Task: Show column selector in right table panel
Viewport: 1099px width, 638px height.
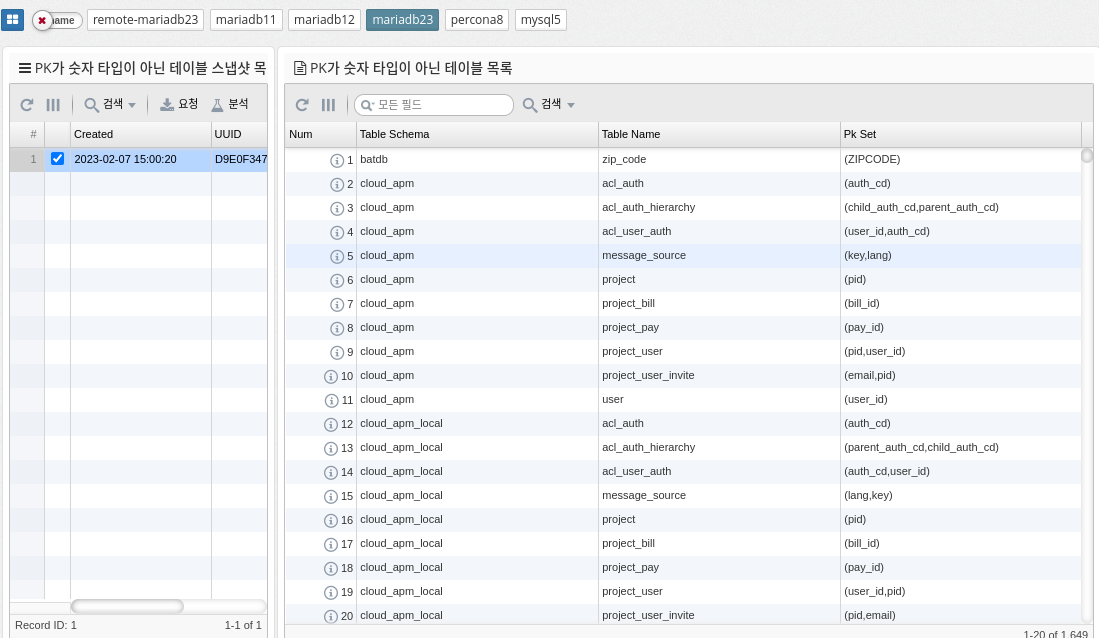Action: (x=328, y=105)
